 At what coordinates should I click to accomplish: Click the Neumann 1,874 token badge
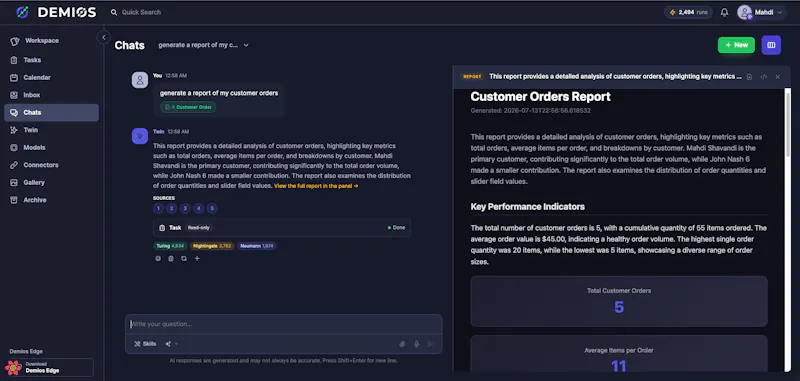click(257, 246)
